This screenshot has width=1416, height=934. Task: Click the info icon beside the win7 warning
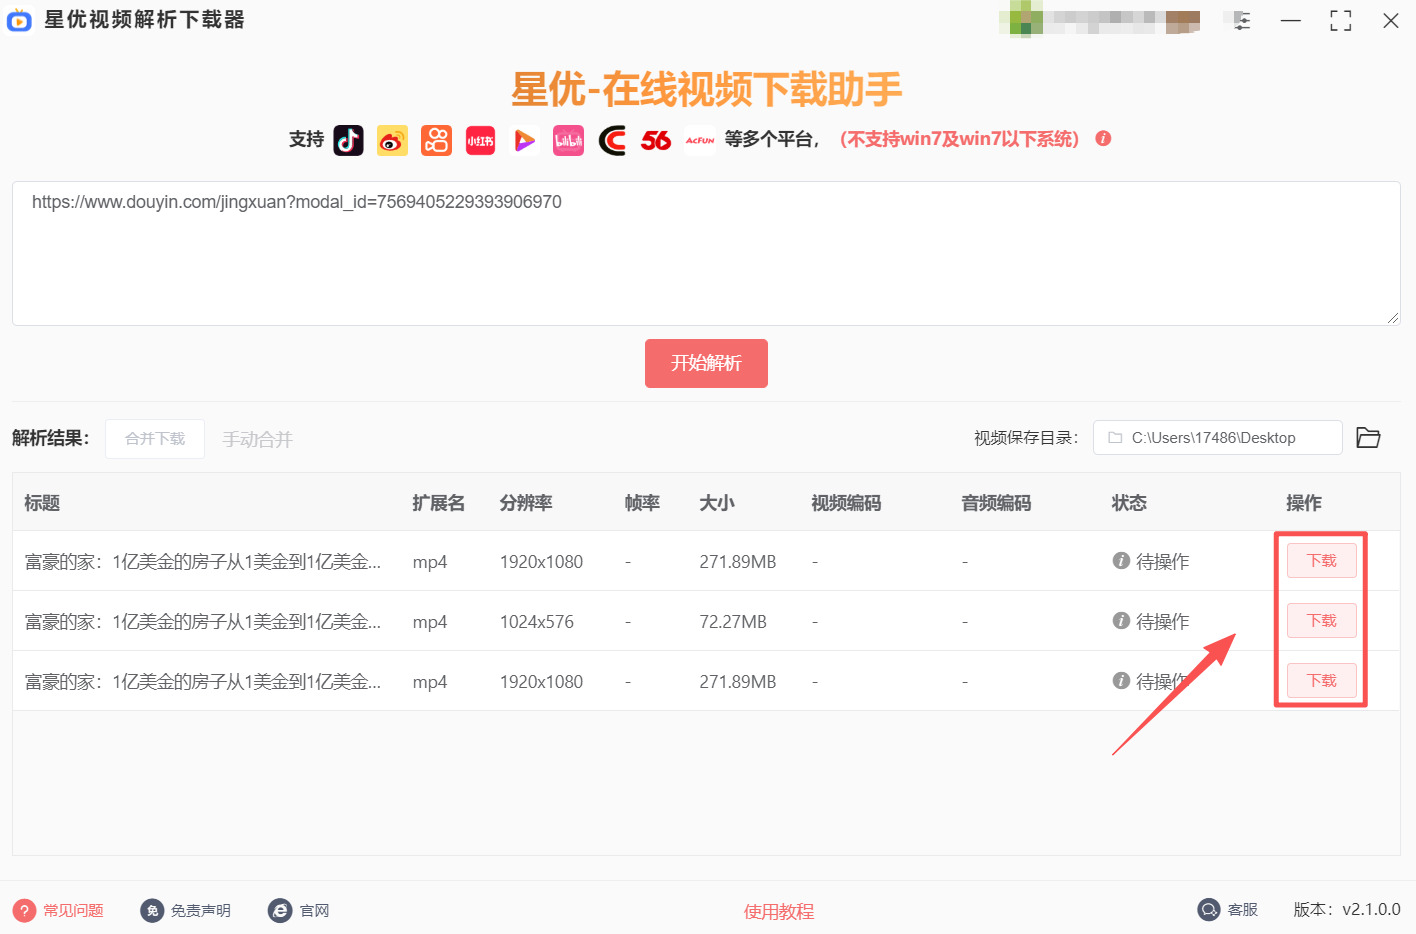[x=1103, y=139]
